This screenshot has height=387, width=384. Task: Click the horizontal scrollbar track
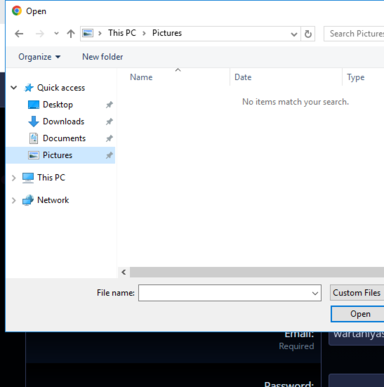tap(257, 272)
